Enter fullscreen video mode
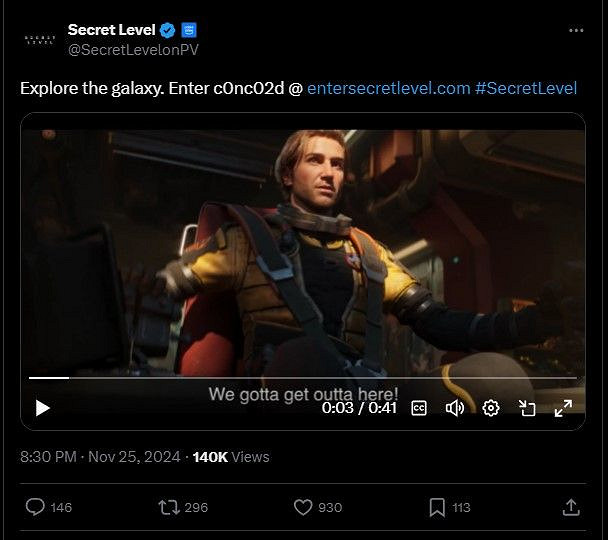The width and height of the screenshot is (608, 540). pyautogui.click(x=563, y=408)
